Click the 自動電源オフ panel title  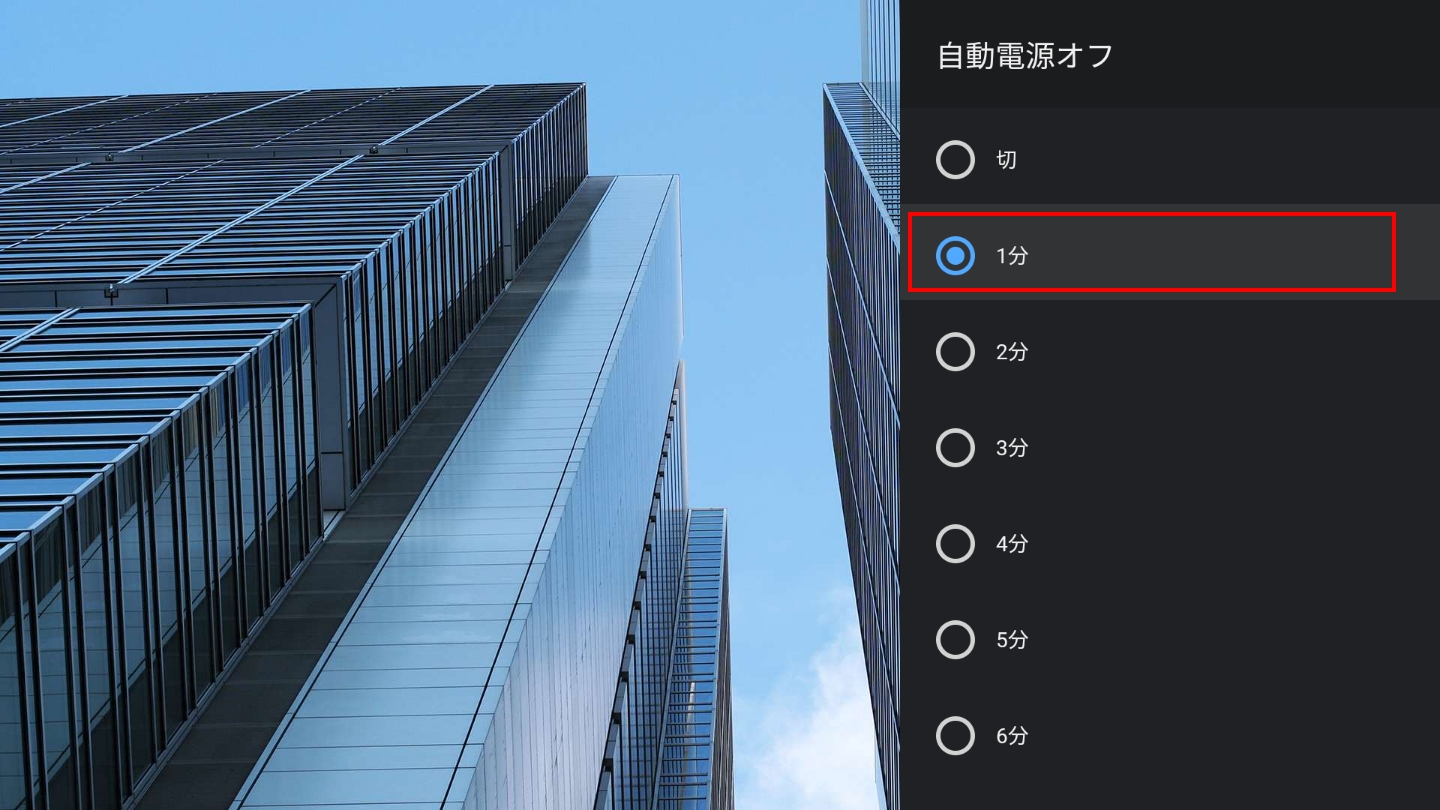click(x=1024, y=55)
